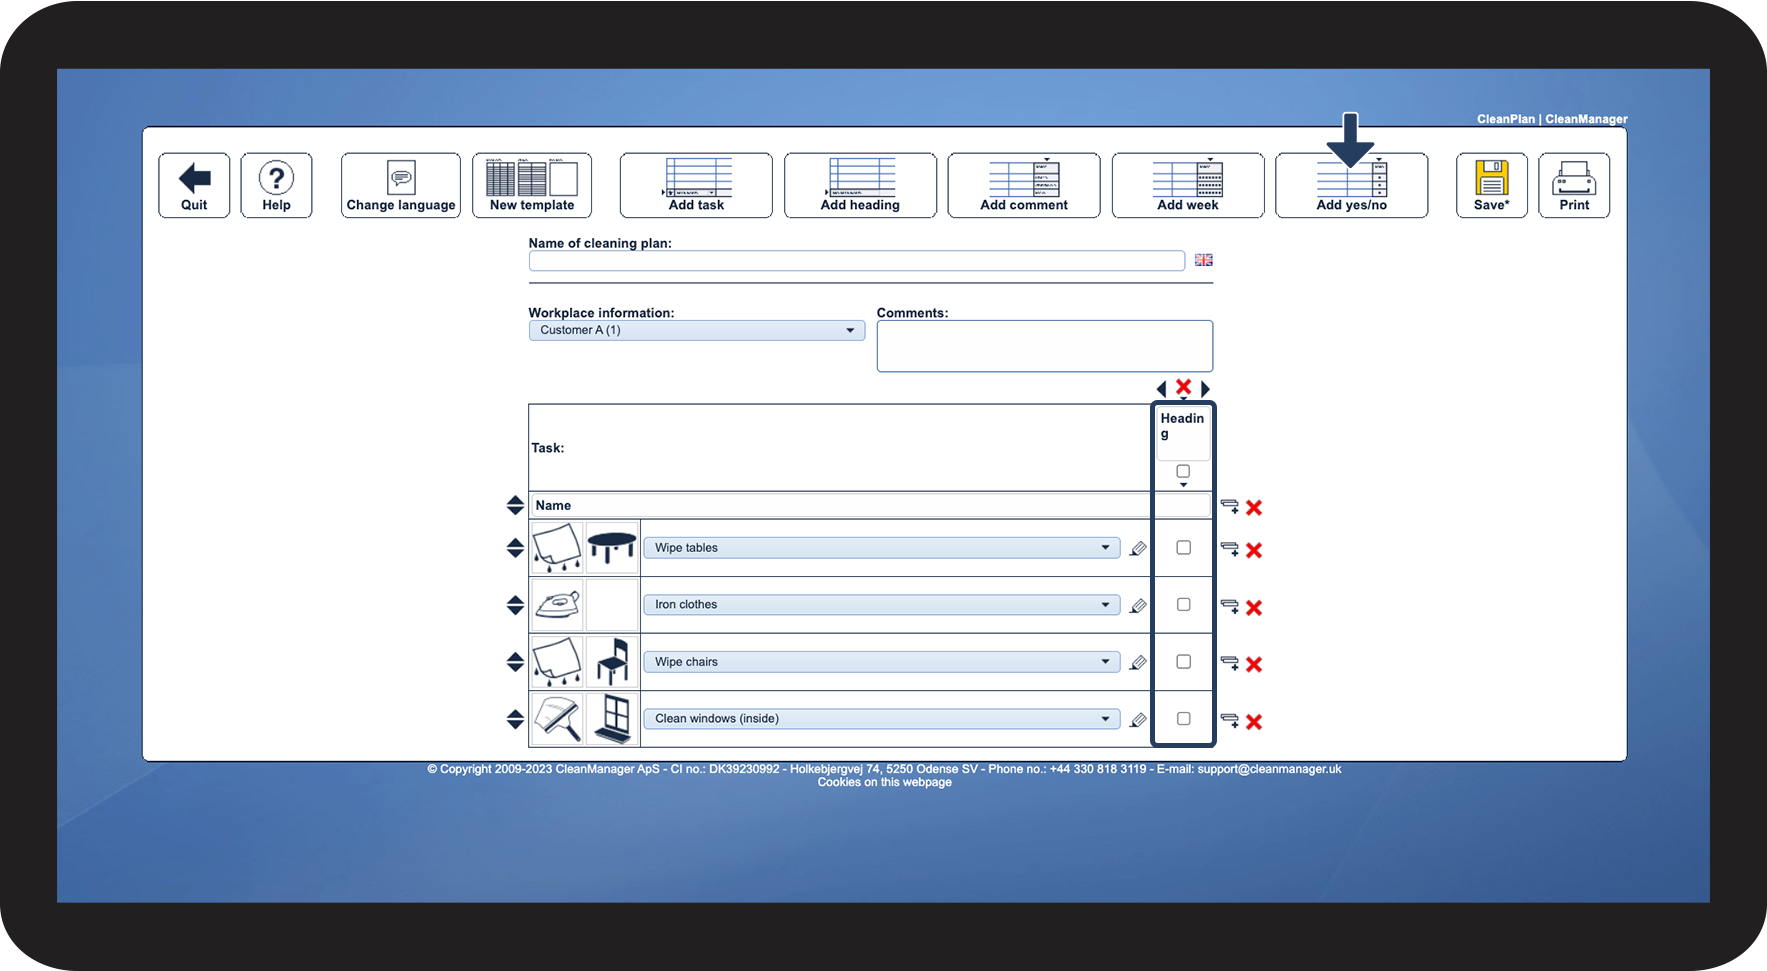Expand the Wipe chairs task dropdown
The width and height of the screenshot is (1767, 971).
881,662
